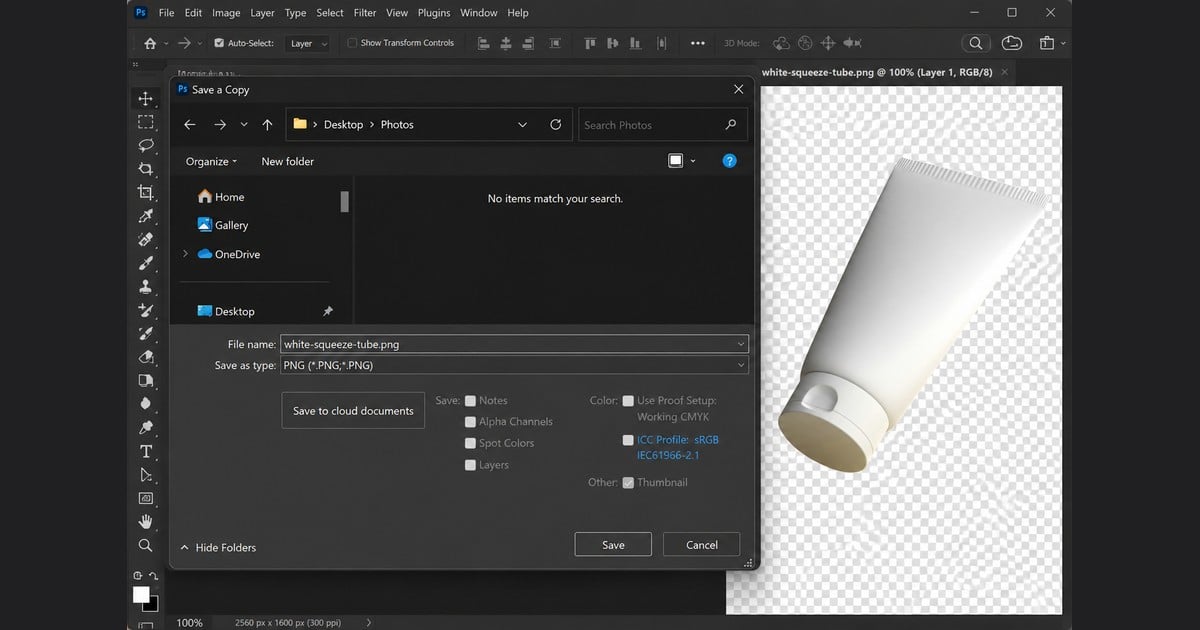Viewport: 1200px width, 630px height.
Task: Click Save to cloud documents button
Action: click(353, 411)
